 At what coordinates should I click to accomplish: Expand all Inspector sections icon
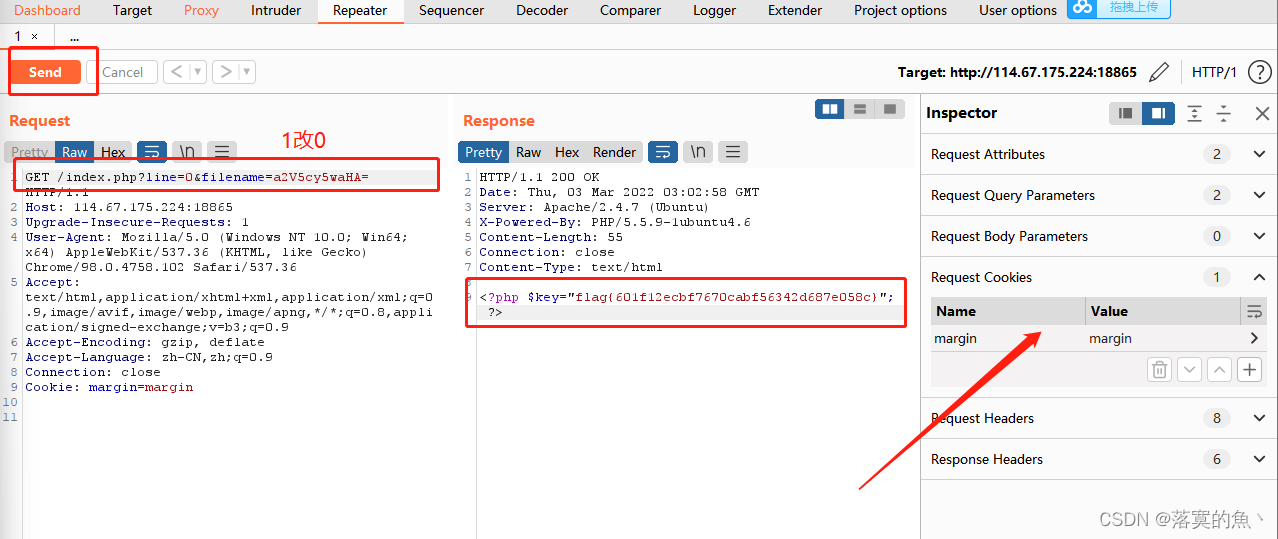(x=1194, y=113)
